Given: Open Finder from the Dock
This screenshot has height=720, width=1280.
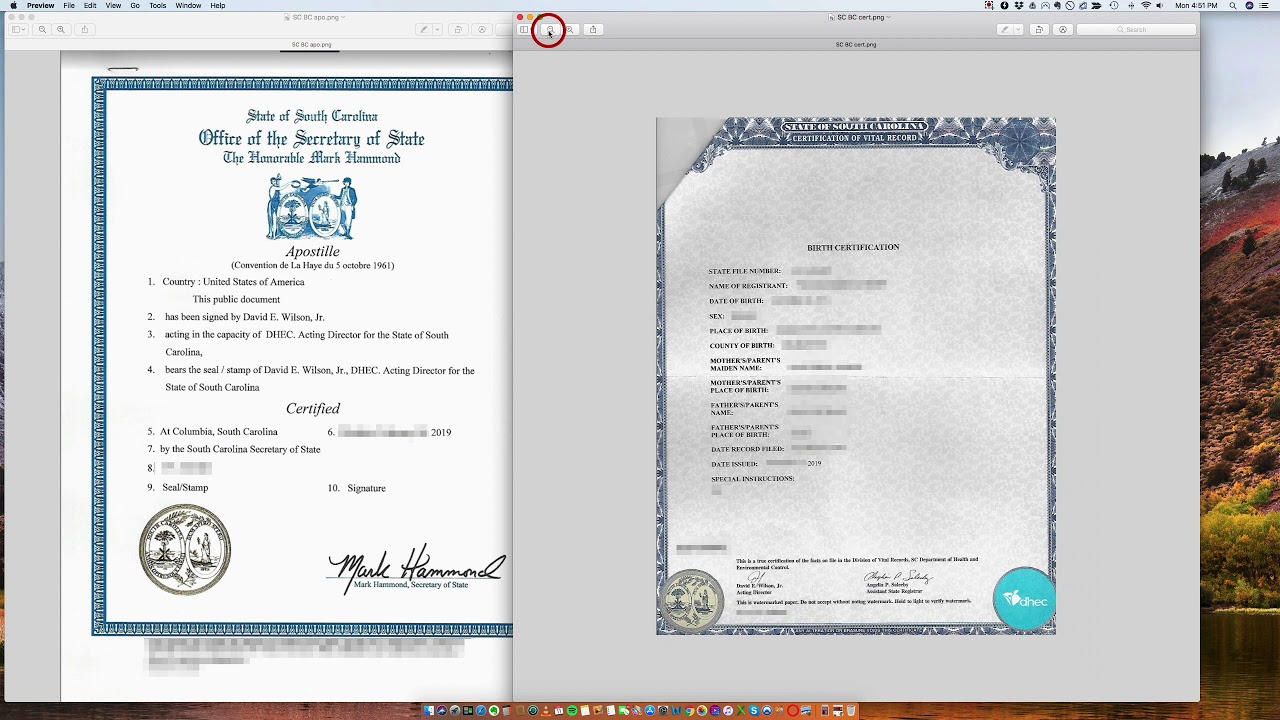Looking at the screenshot, I should 429,711.
